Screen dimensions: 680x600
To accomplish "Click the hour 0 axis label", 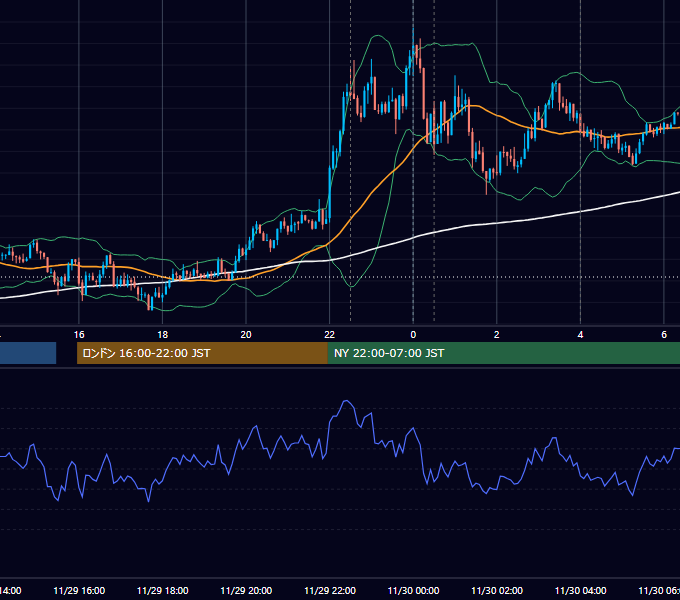I will [x=413, y=335].
